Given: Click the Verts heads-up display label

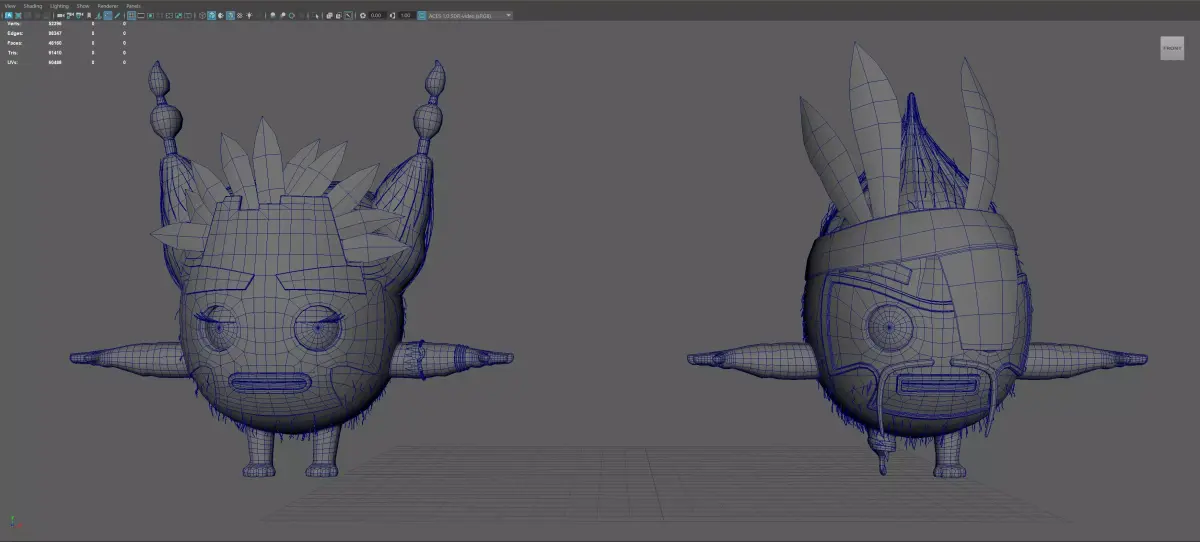Looking at the screenshot, I should pos(13,24).
